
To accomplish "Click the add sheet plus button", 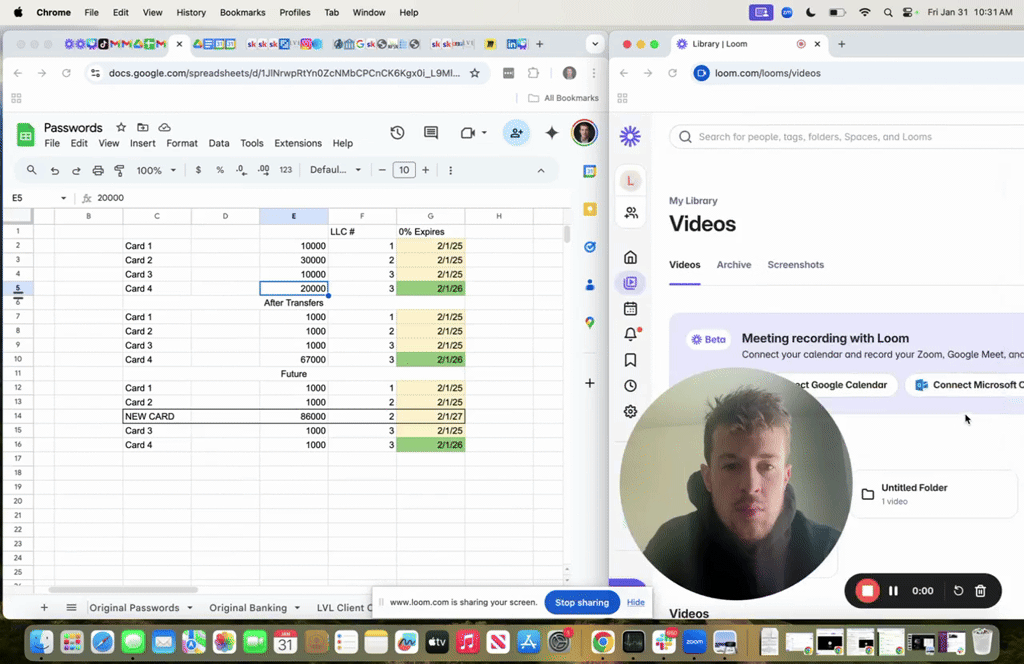I will coord(44,608).
